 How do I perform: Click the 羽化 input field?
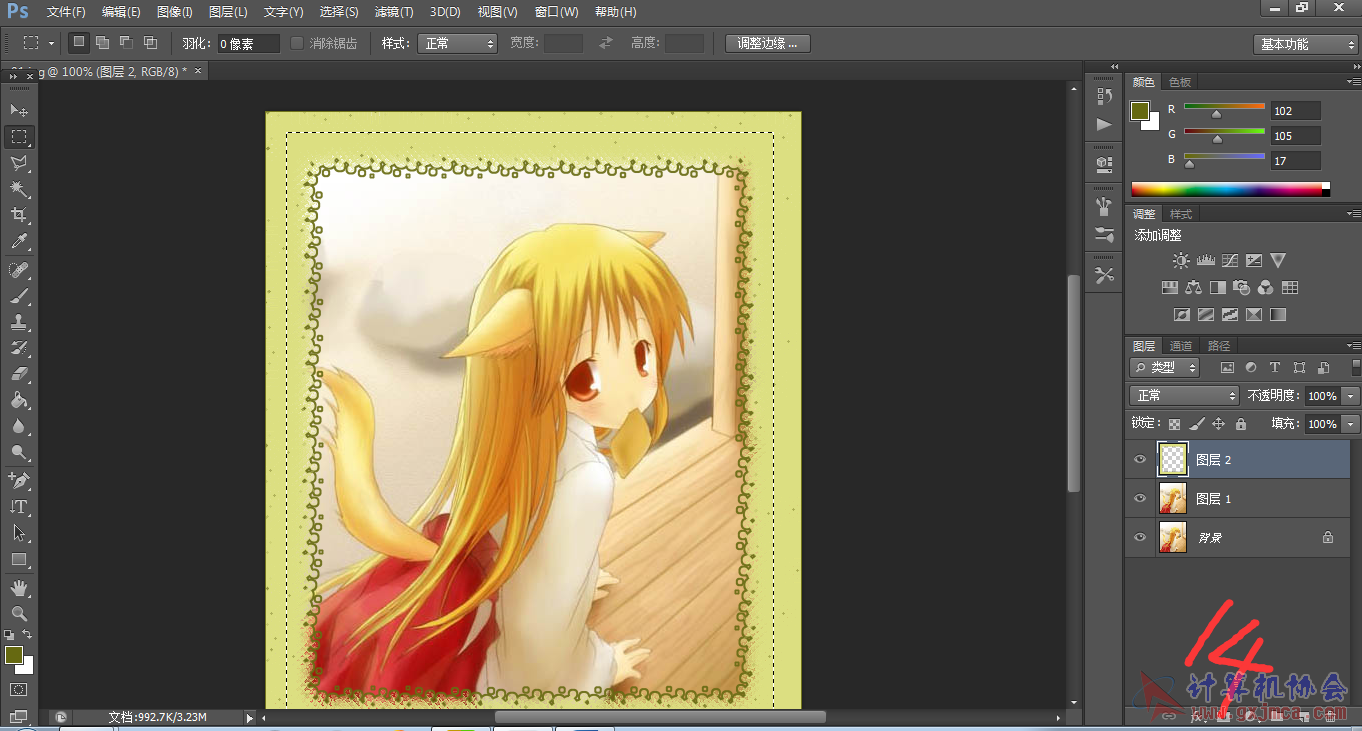[x=249, y=44]
